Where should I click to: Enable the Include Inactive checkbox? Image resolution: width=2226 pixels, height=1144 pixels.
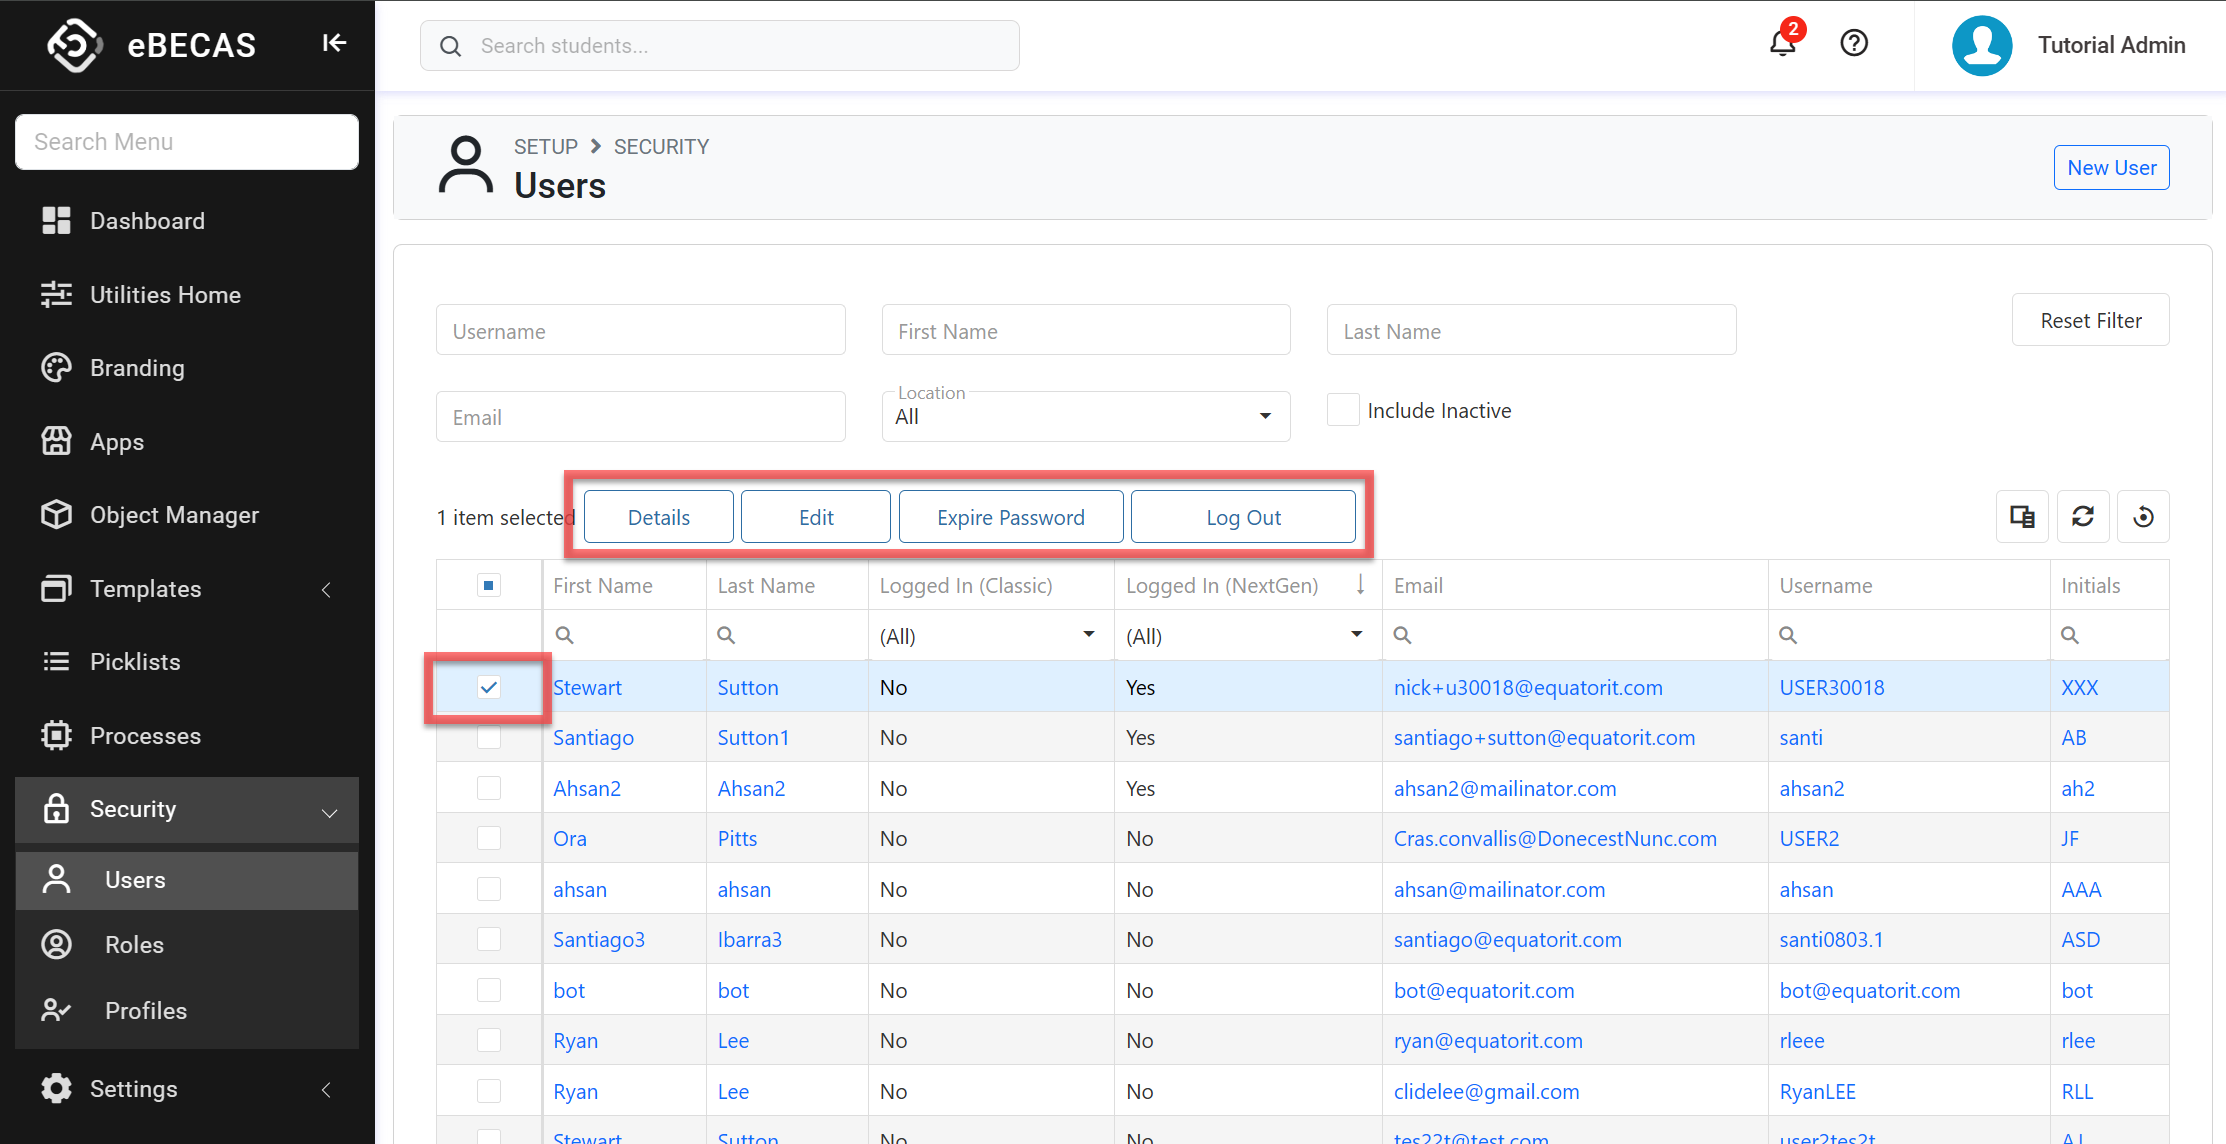(1343, 410)
